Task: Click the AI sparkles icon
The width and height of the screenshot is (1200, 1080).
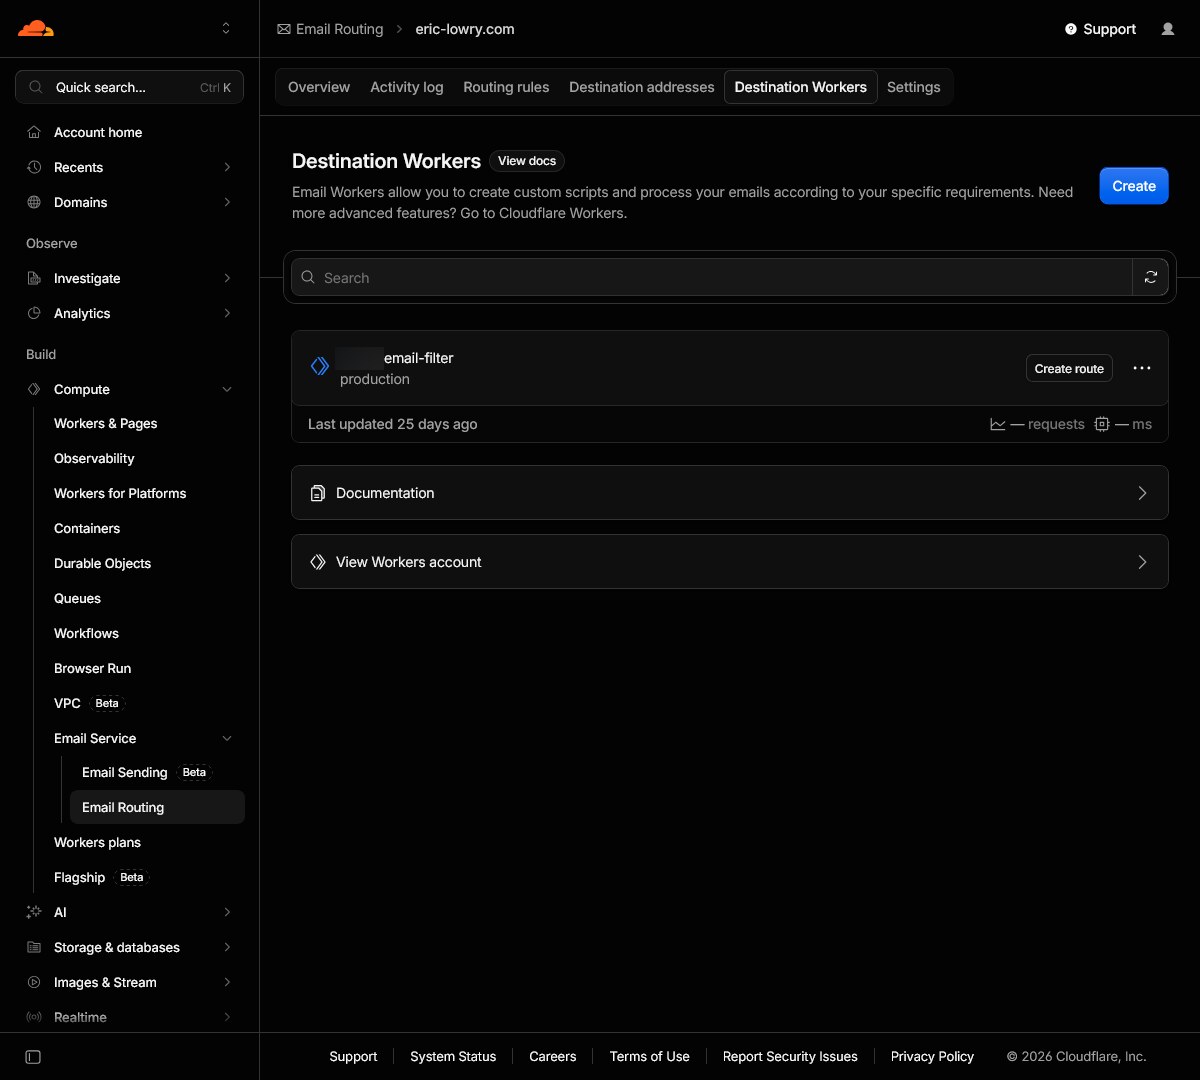Action: (x=34, y=912)
